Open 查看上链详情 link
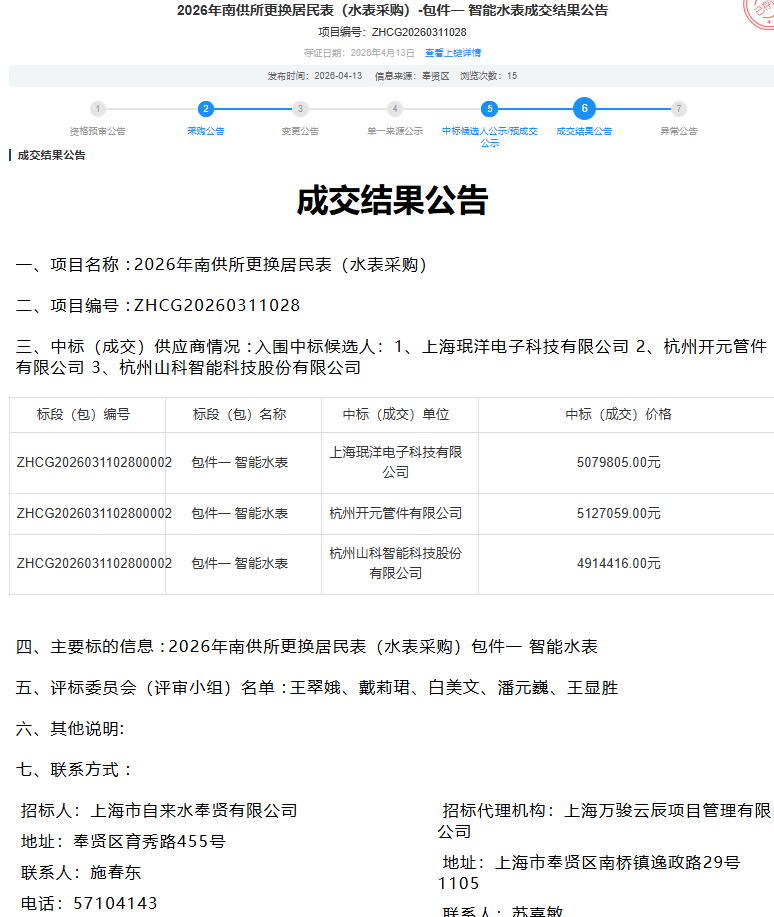Image resolution: width=774 pixels, height=917 pixels. [x=452, y=53]
